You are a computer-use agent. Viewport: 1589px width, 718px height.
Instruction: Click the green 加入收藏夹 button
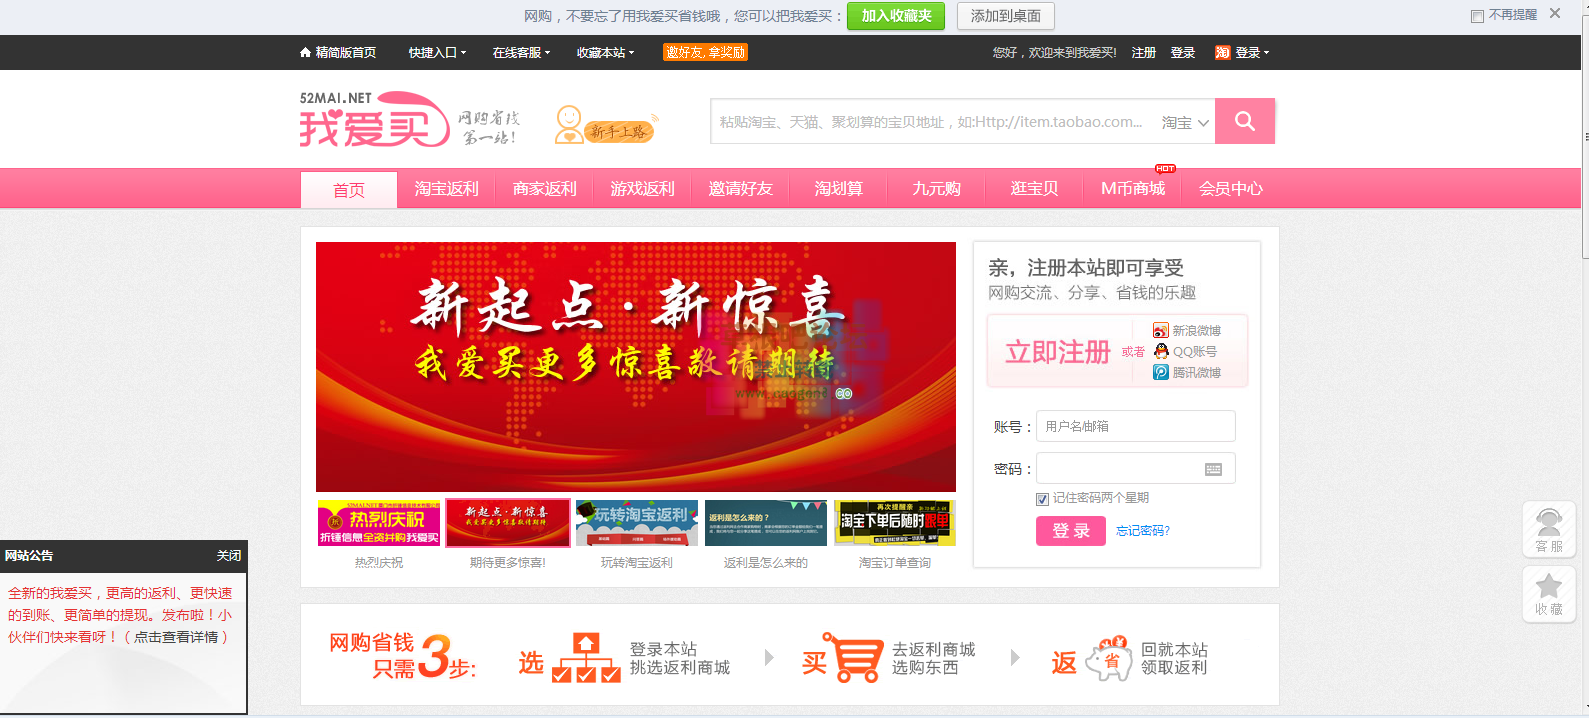[x=896, y=16]
